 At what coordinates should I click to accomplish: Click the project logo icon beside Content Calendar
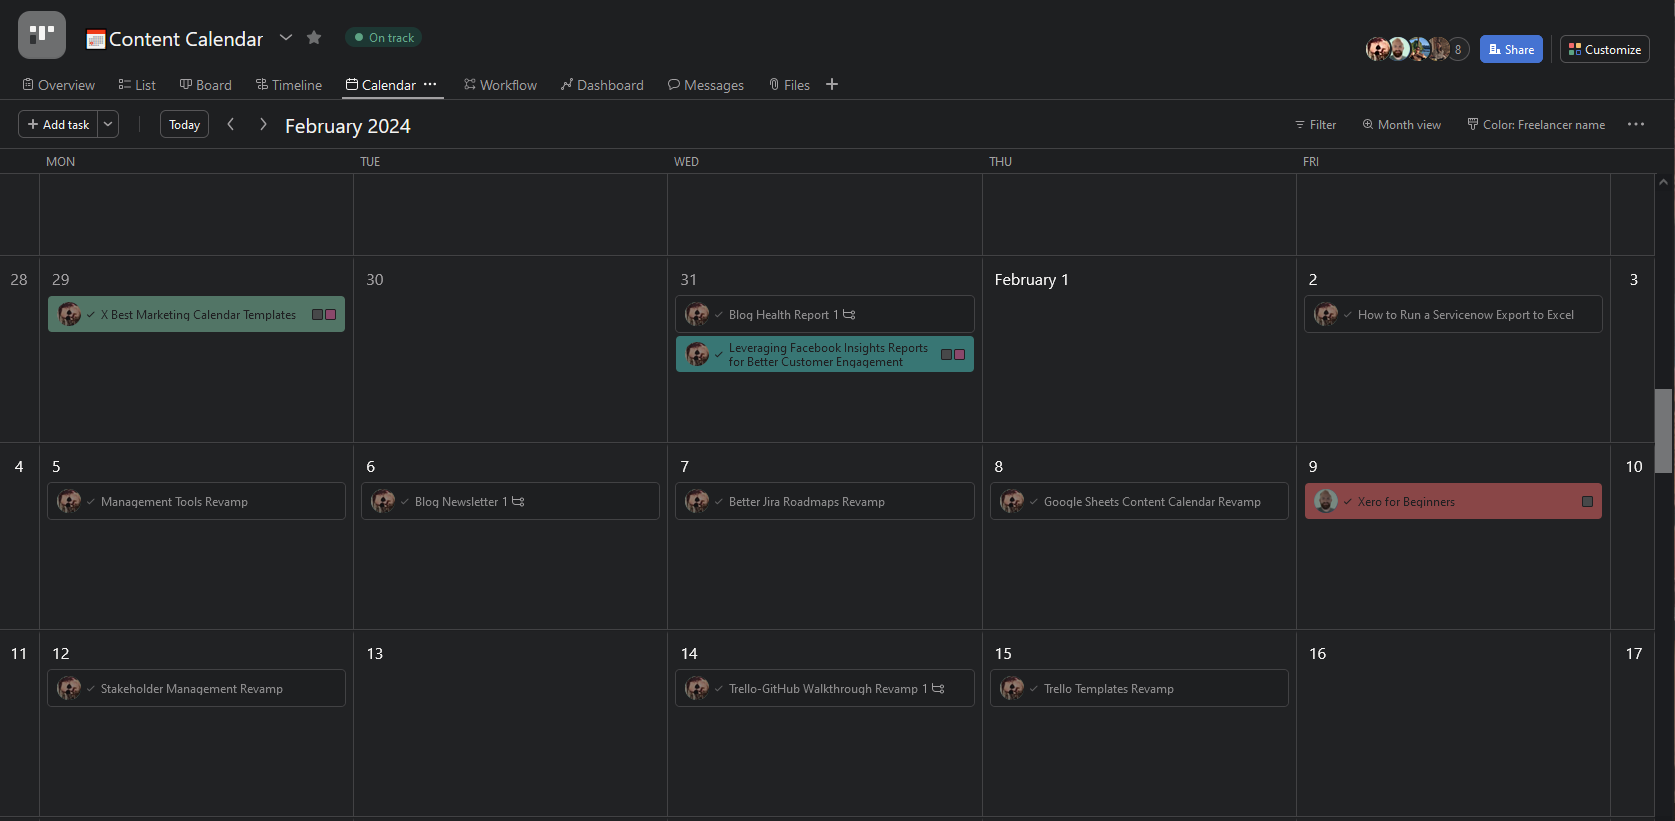(42, 35)
